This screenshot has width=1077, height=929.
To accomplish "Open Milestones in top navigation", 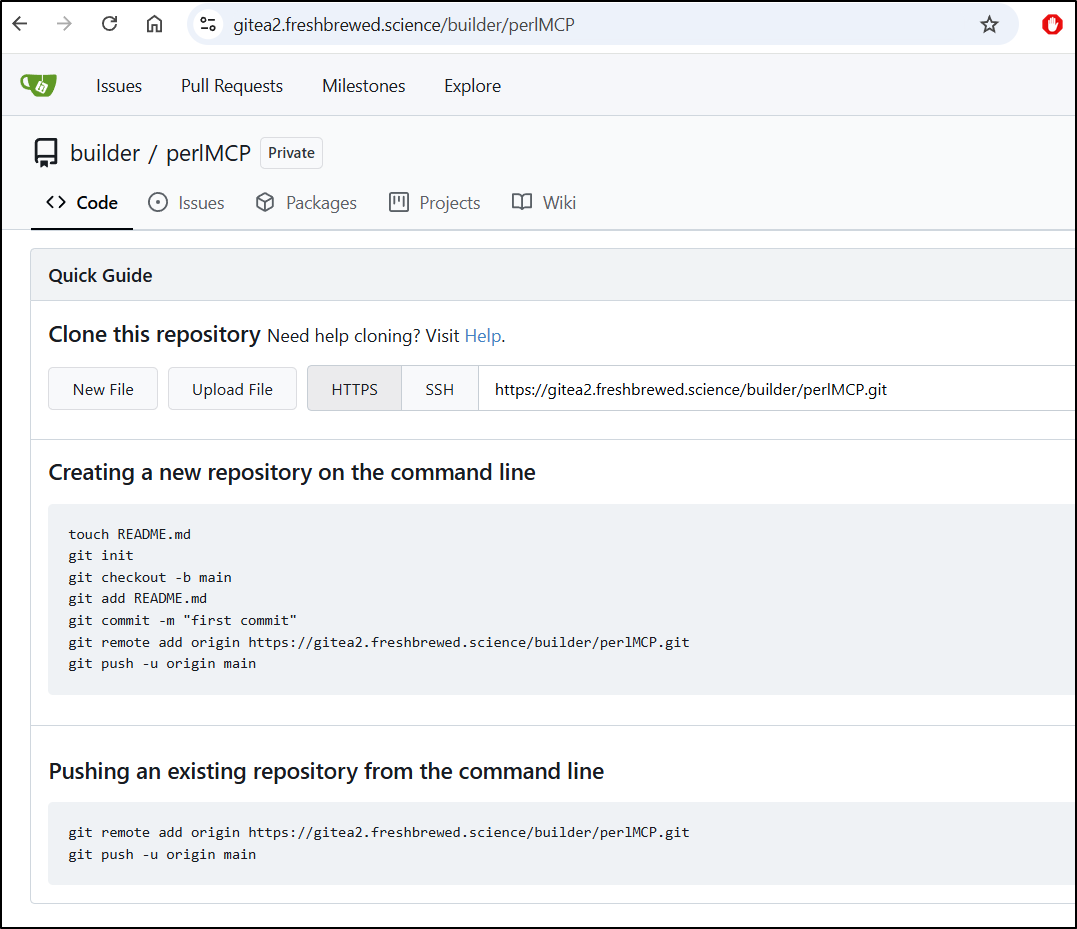I will (363, 86).
